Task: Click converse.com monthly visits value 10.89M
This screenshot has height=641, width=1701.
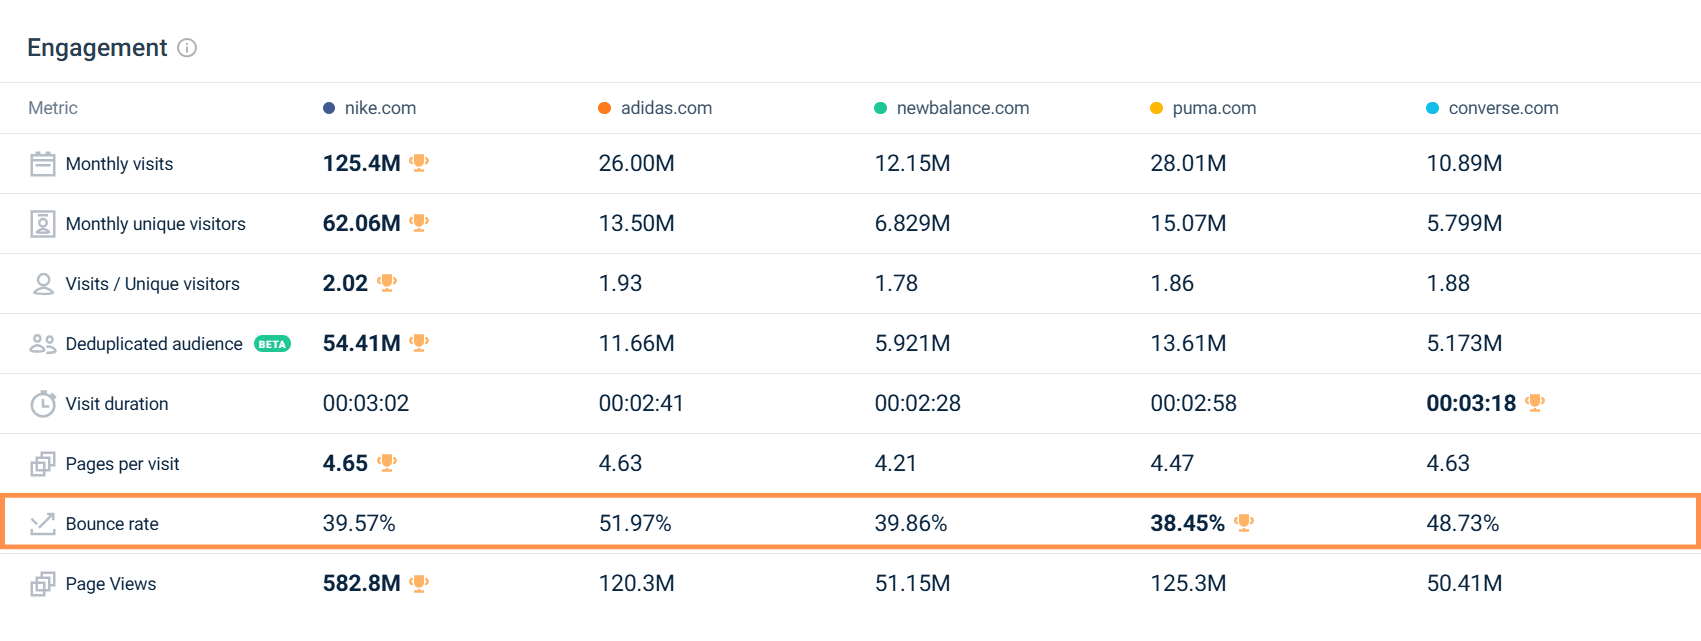Action: click(1464, 163)
